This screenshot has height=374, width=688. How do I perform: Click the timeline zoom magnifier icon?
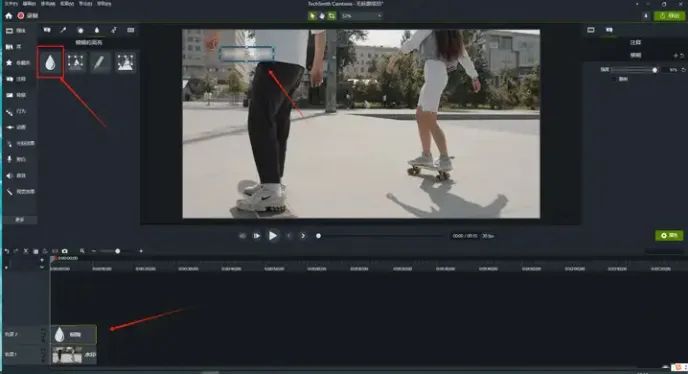tap(82, 251)
